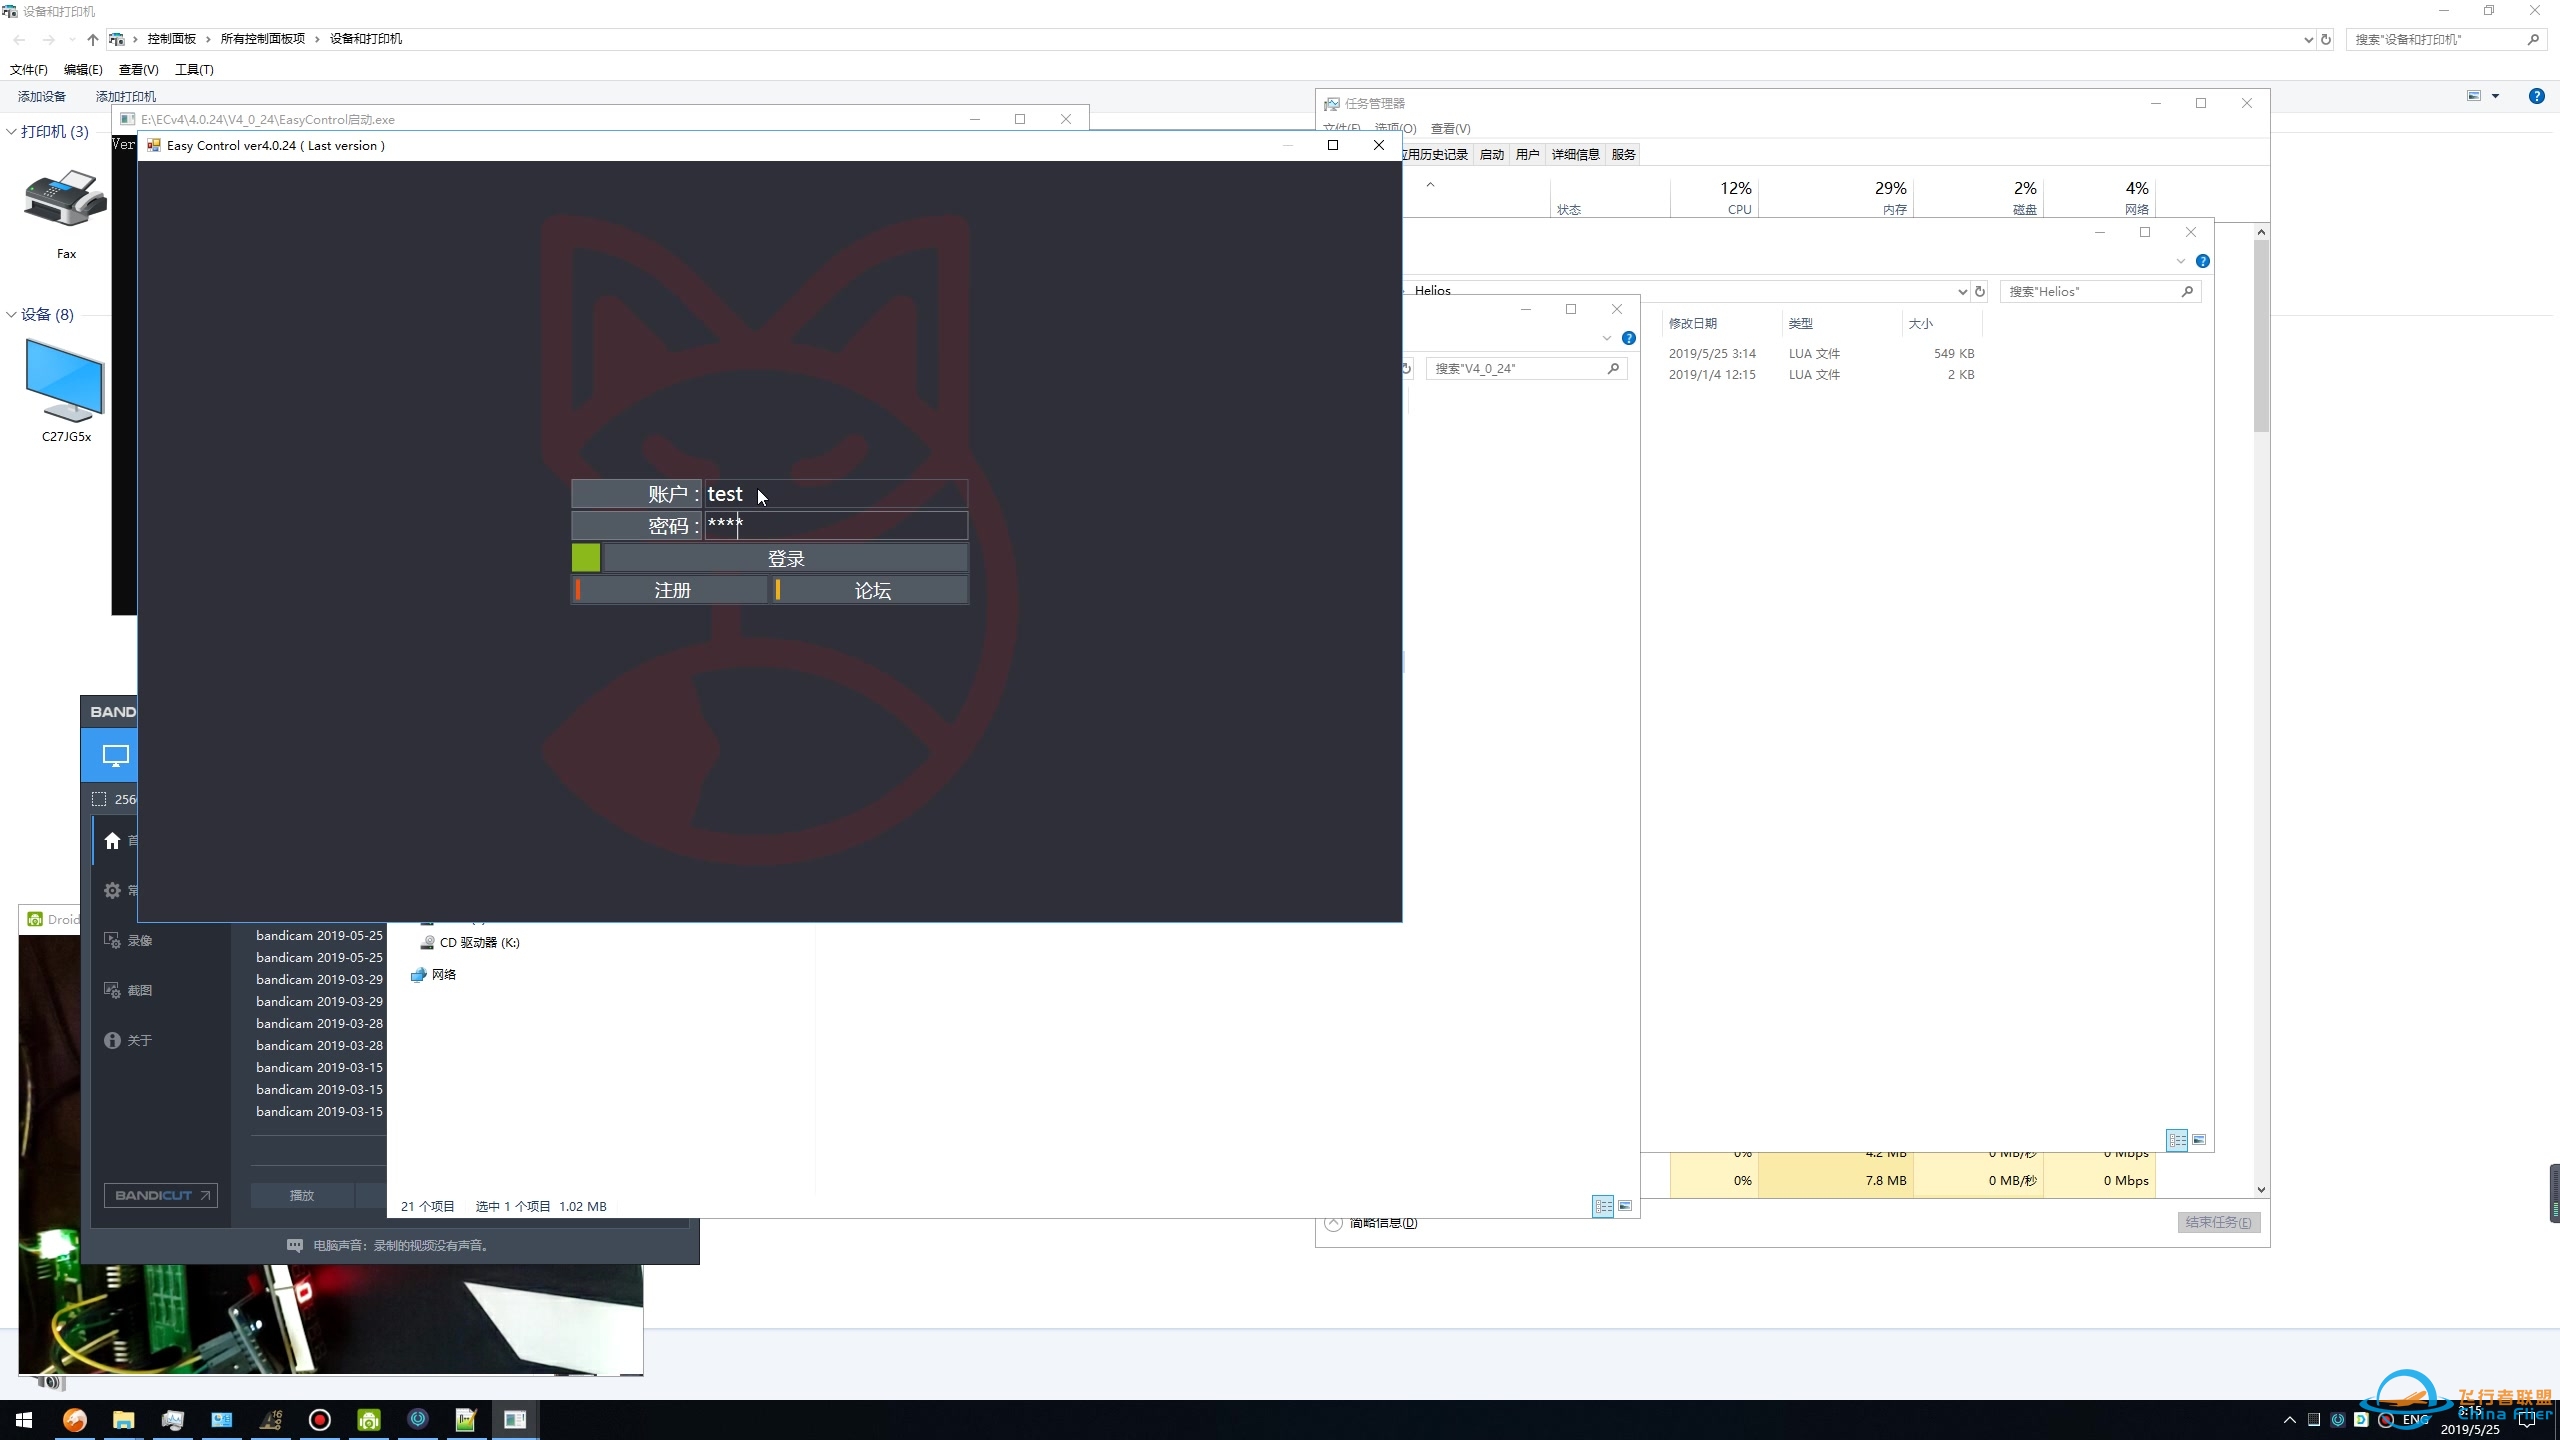Image resolution: width=2560 pixels, height=1440 pixels.
Task: Sort Task Manager by CPU column
Action: tap(1714, 196)
